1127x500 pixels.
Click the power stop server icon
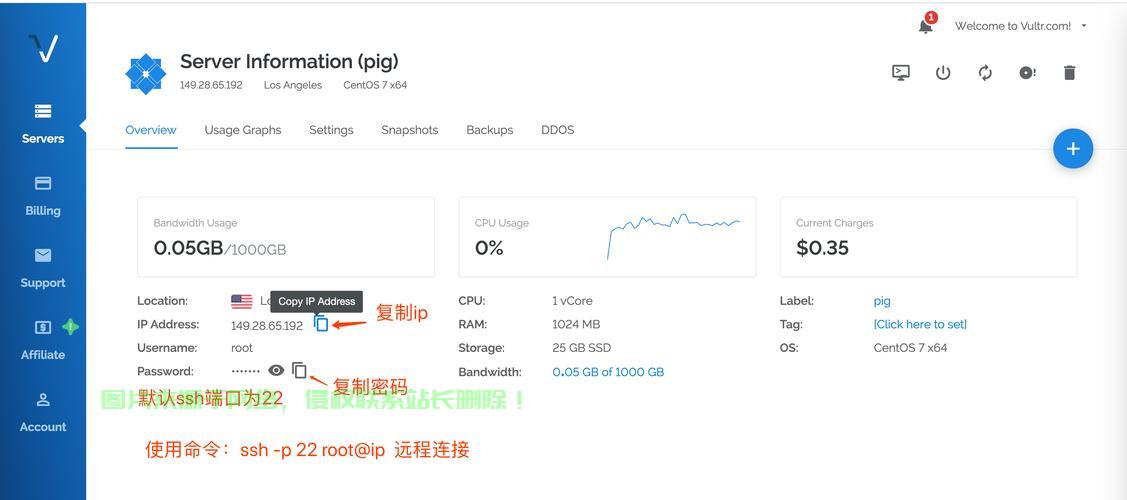click(x=943, y=73)
